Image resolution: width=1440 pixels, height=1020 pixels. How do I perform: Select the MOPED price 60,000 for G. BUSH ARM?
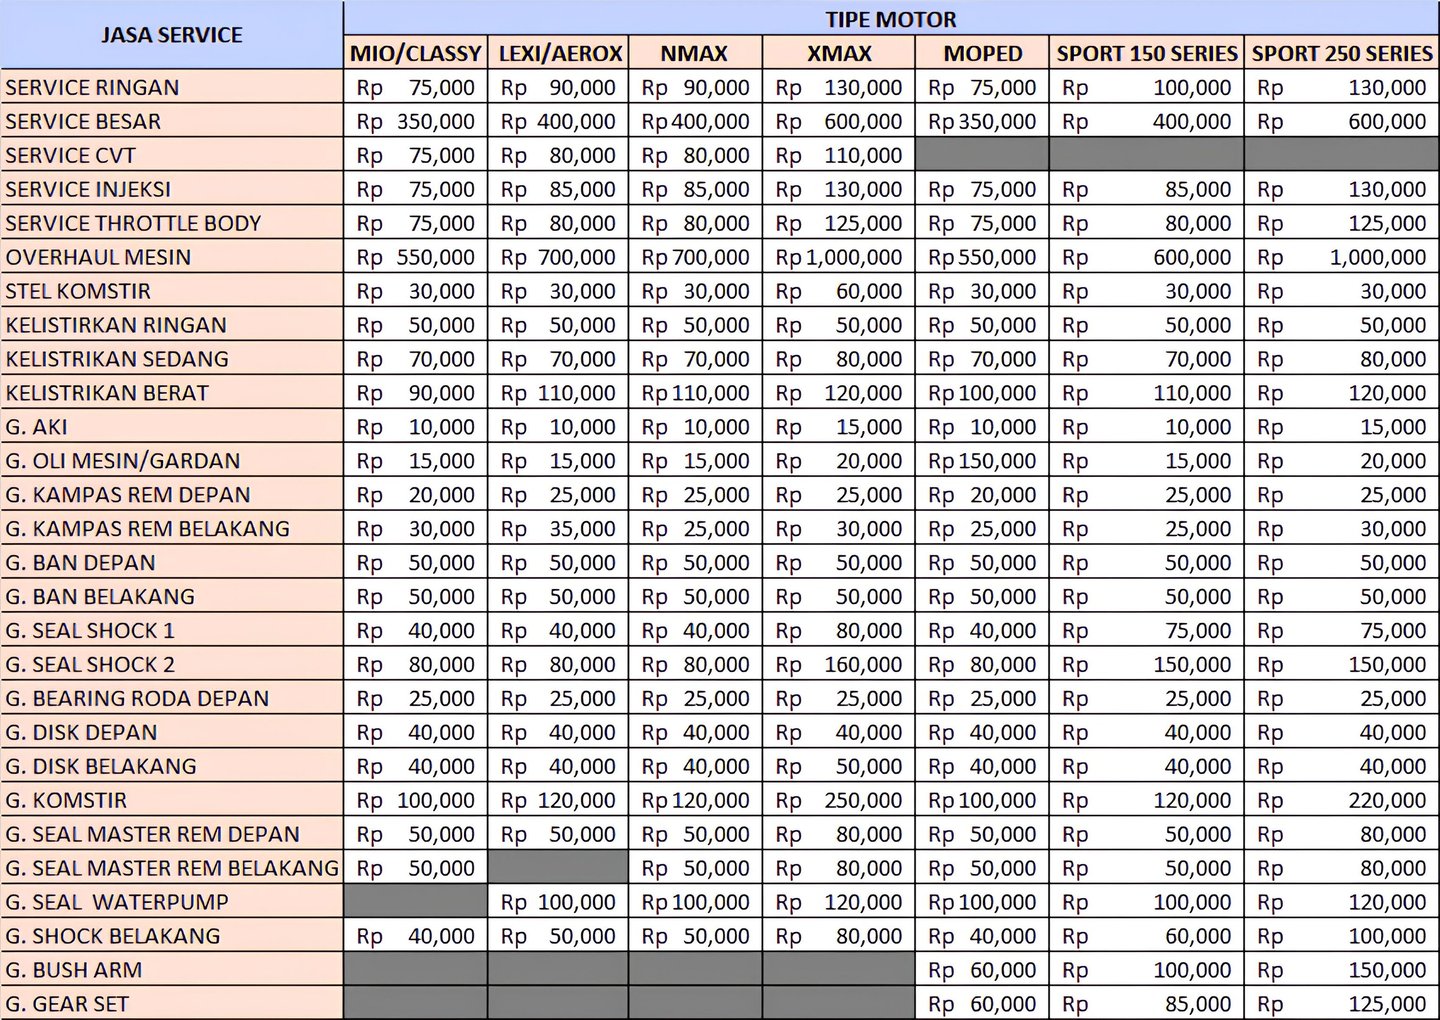click(x=983, y=971)
